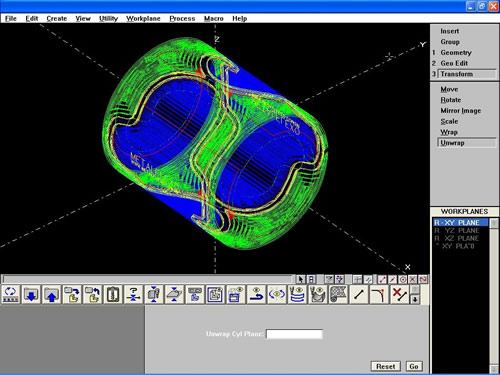Toggle the red circle snap icon

pyautogui.click(x=403, y=279)
